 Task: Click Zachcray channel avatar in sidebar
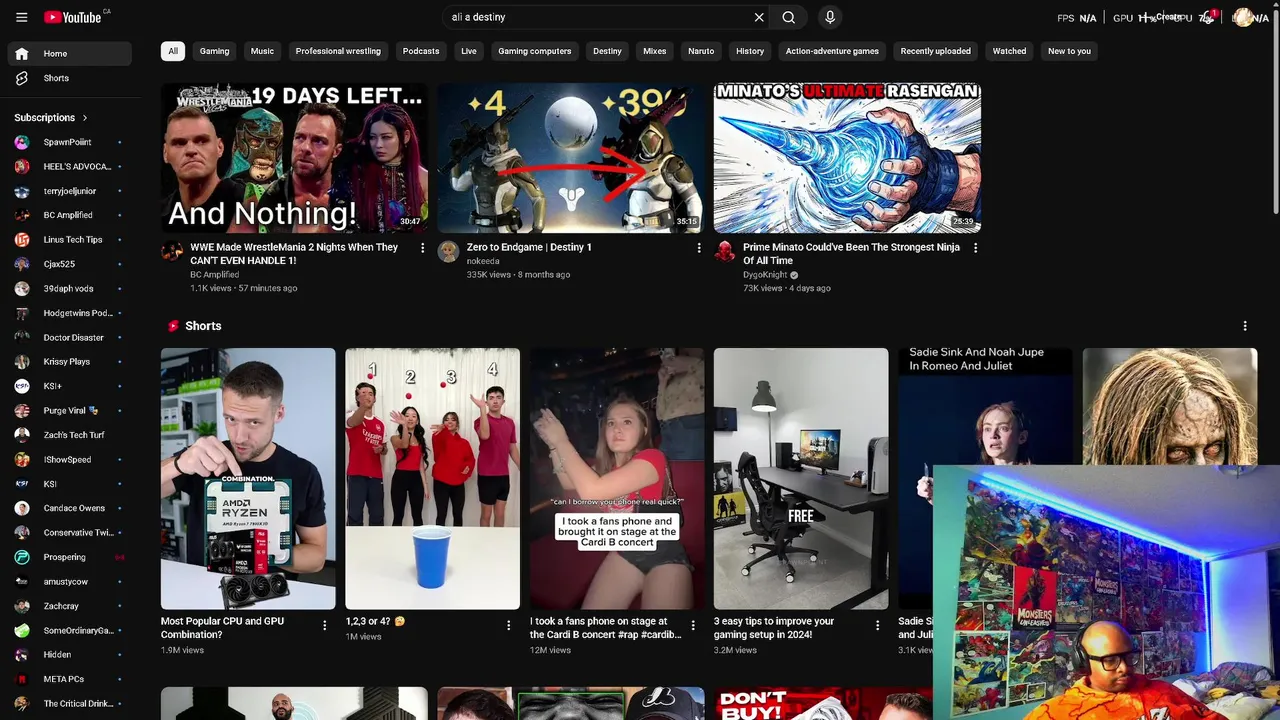[x=22, y=606]
